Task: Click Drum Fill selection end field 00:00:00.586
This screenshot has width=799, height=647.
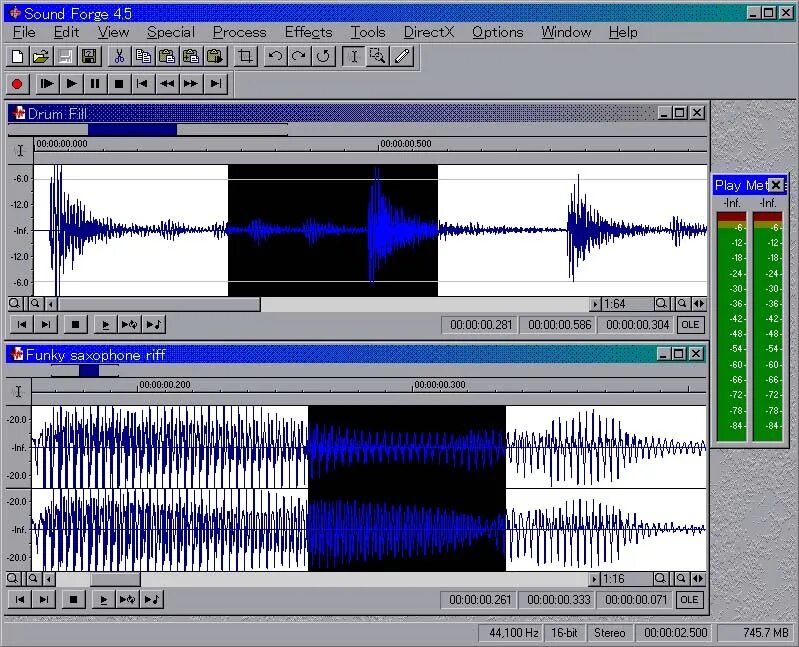Action: tap(559, 325)
